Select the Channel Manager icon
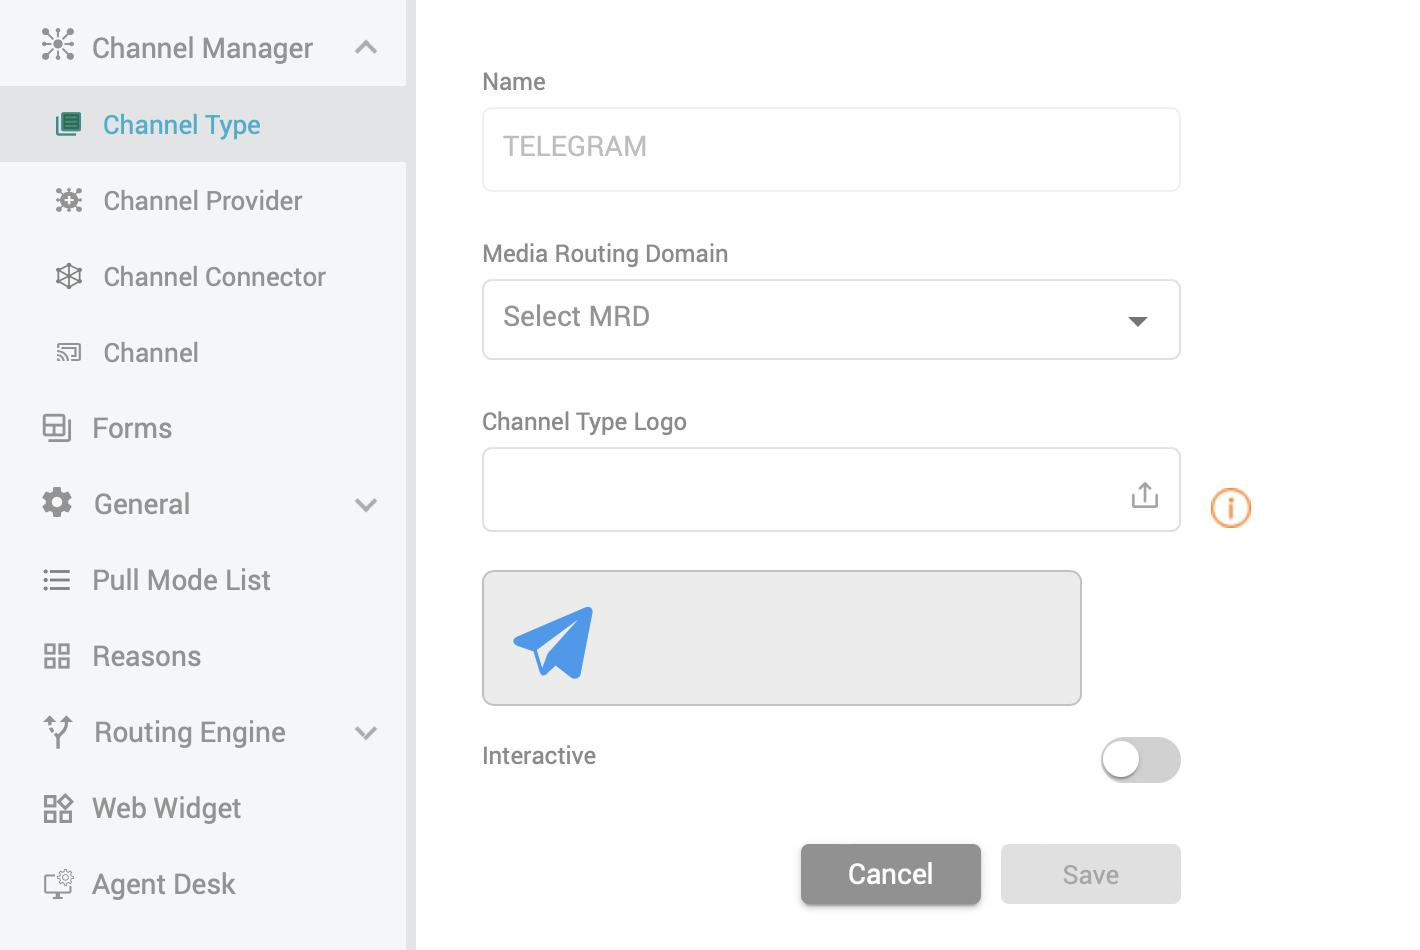This screenshot has width=1420, height=950. click(58, 47)
